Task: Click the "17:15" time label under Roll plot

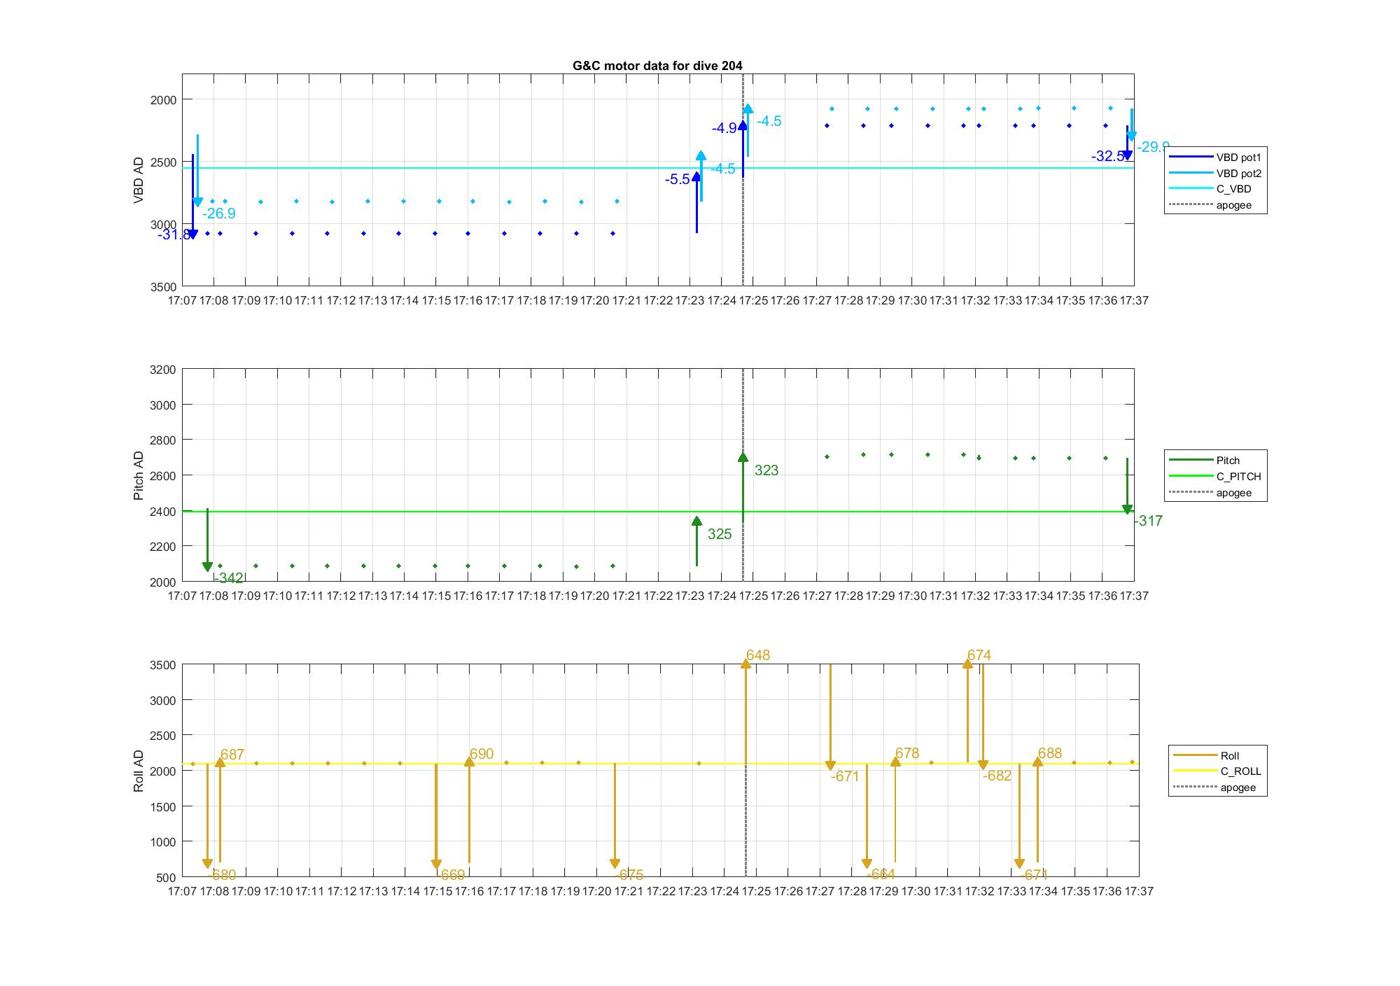Action: coord(438,891)
